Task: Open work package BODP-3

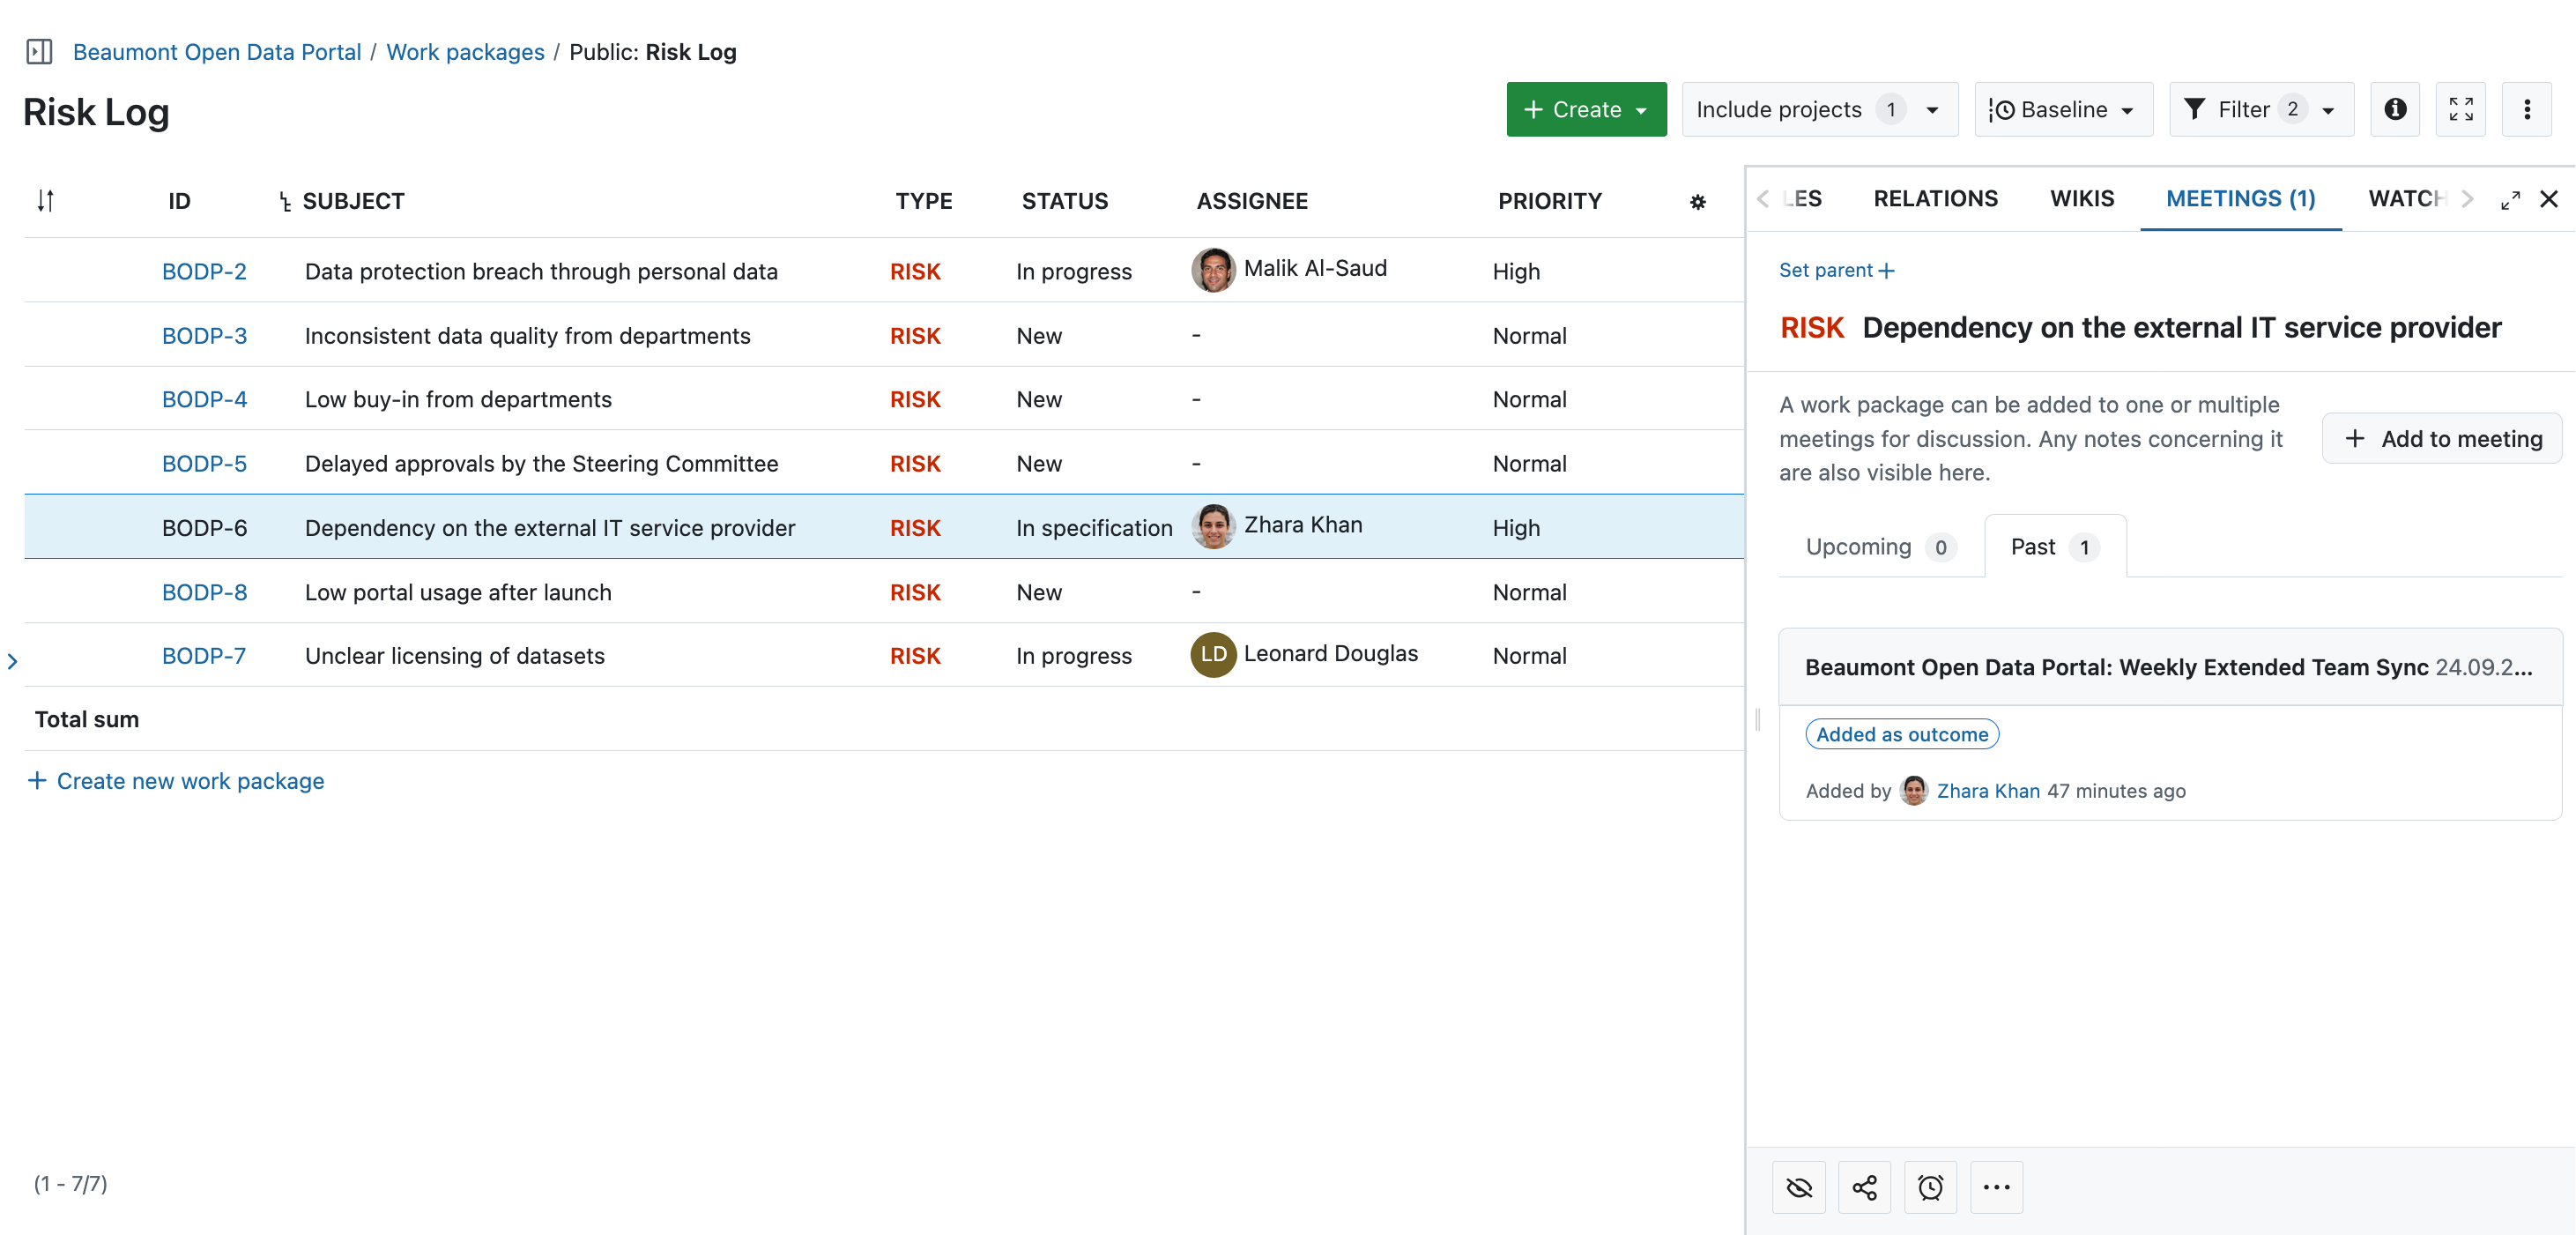Action: pos(204,335)
